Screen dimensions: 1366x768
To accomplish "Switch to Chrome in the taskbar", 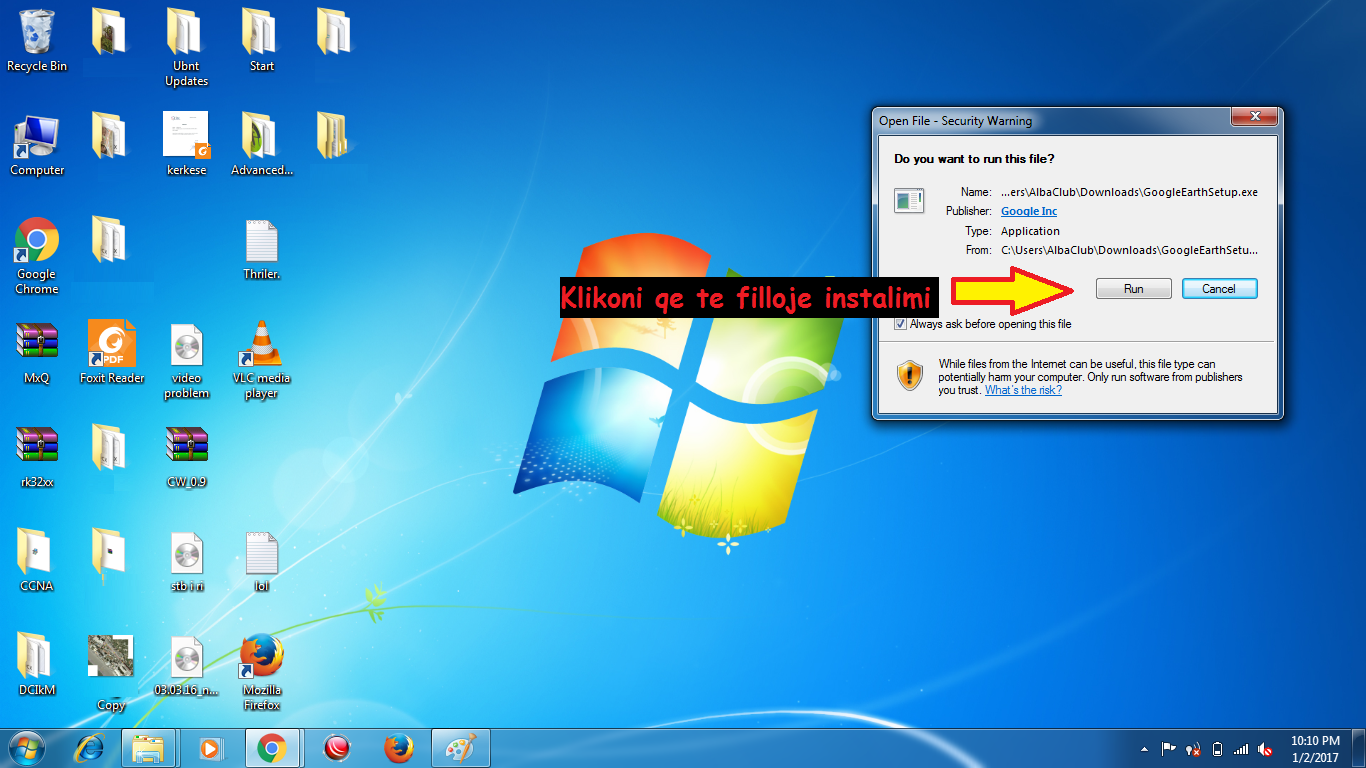I will point(272,748).
